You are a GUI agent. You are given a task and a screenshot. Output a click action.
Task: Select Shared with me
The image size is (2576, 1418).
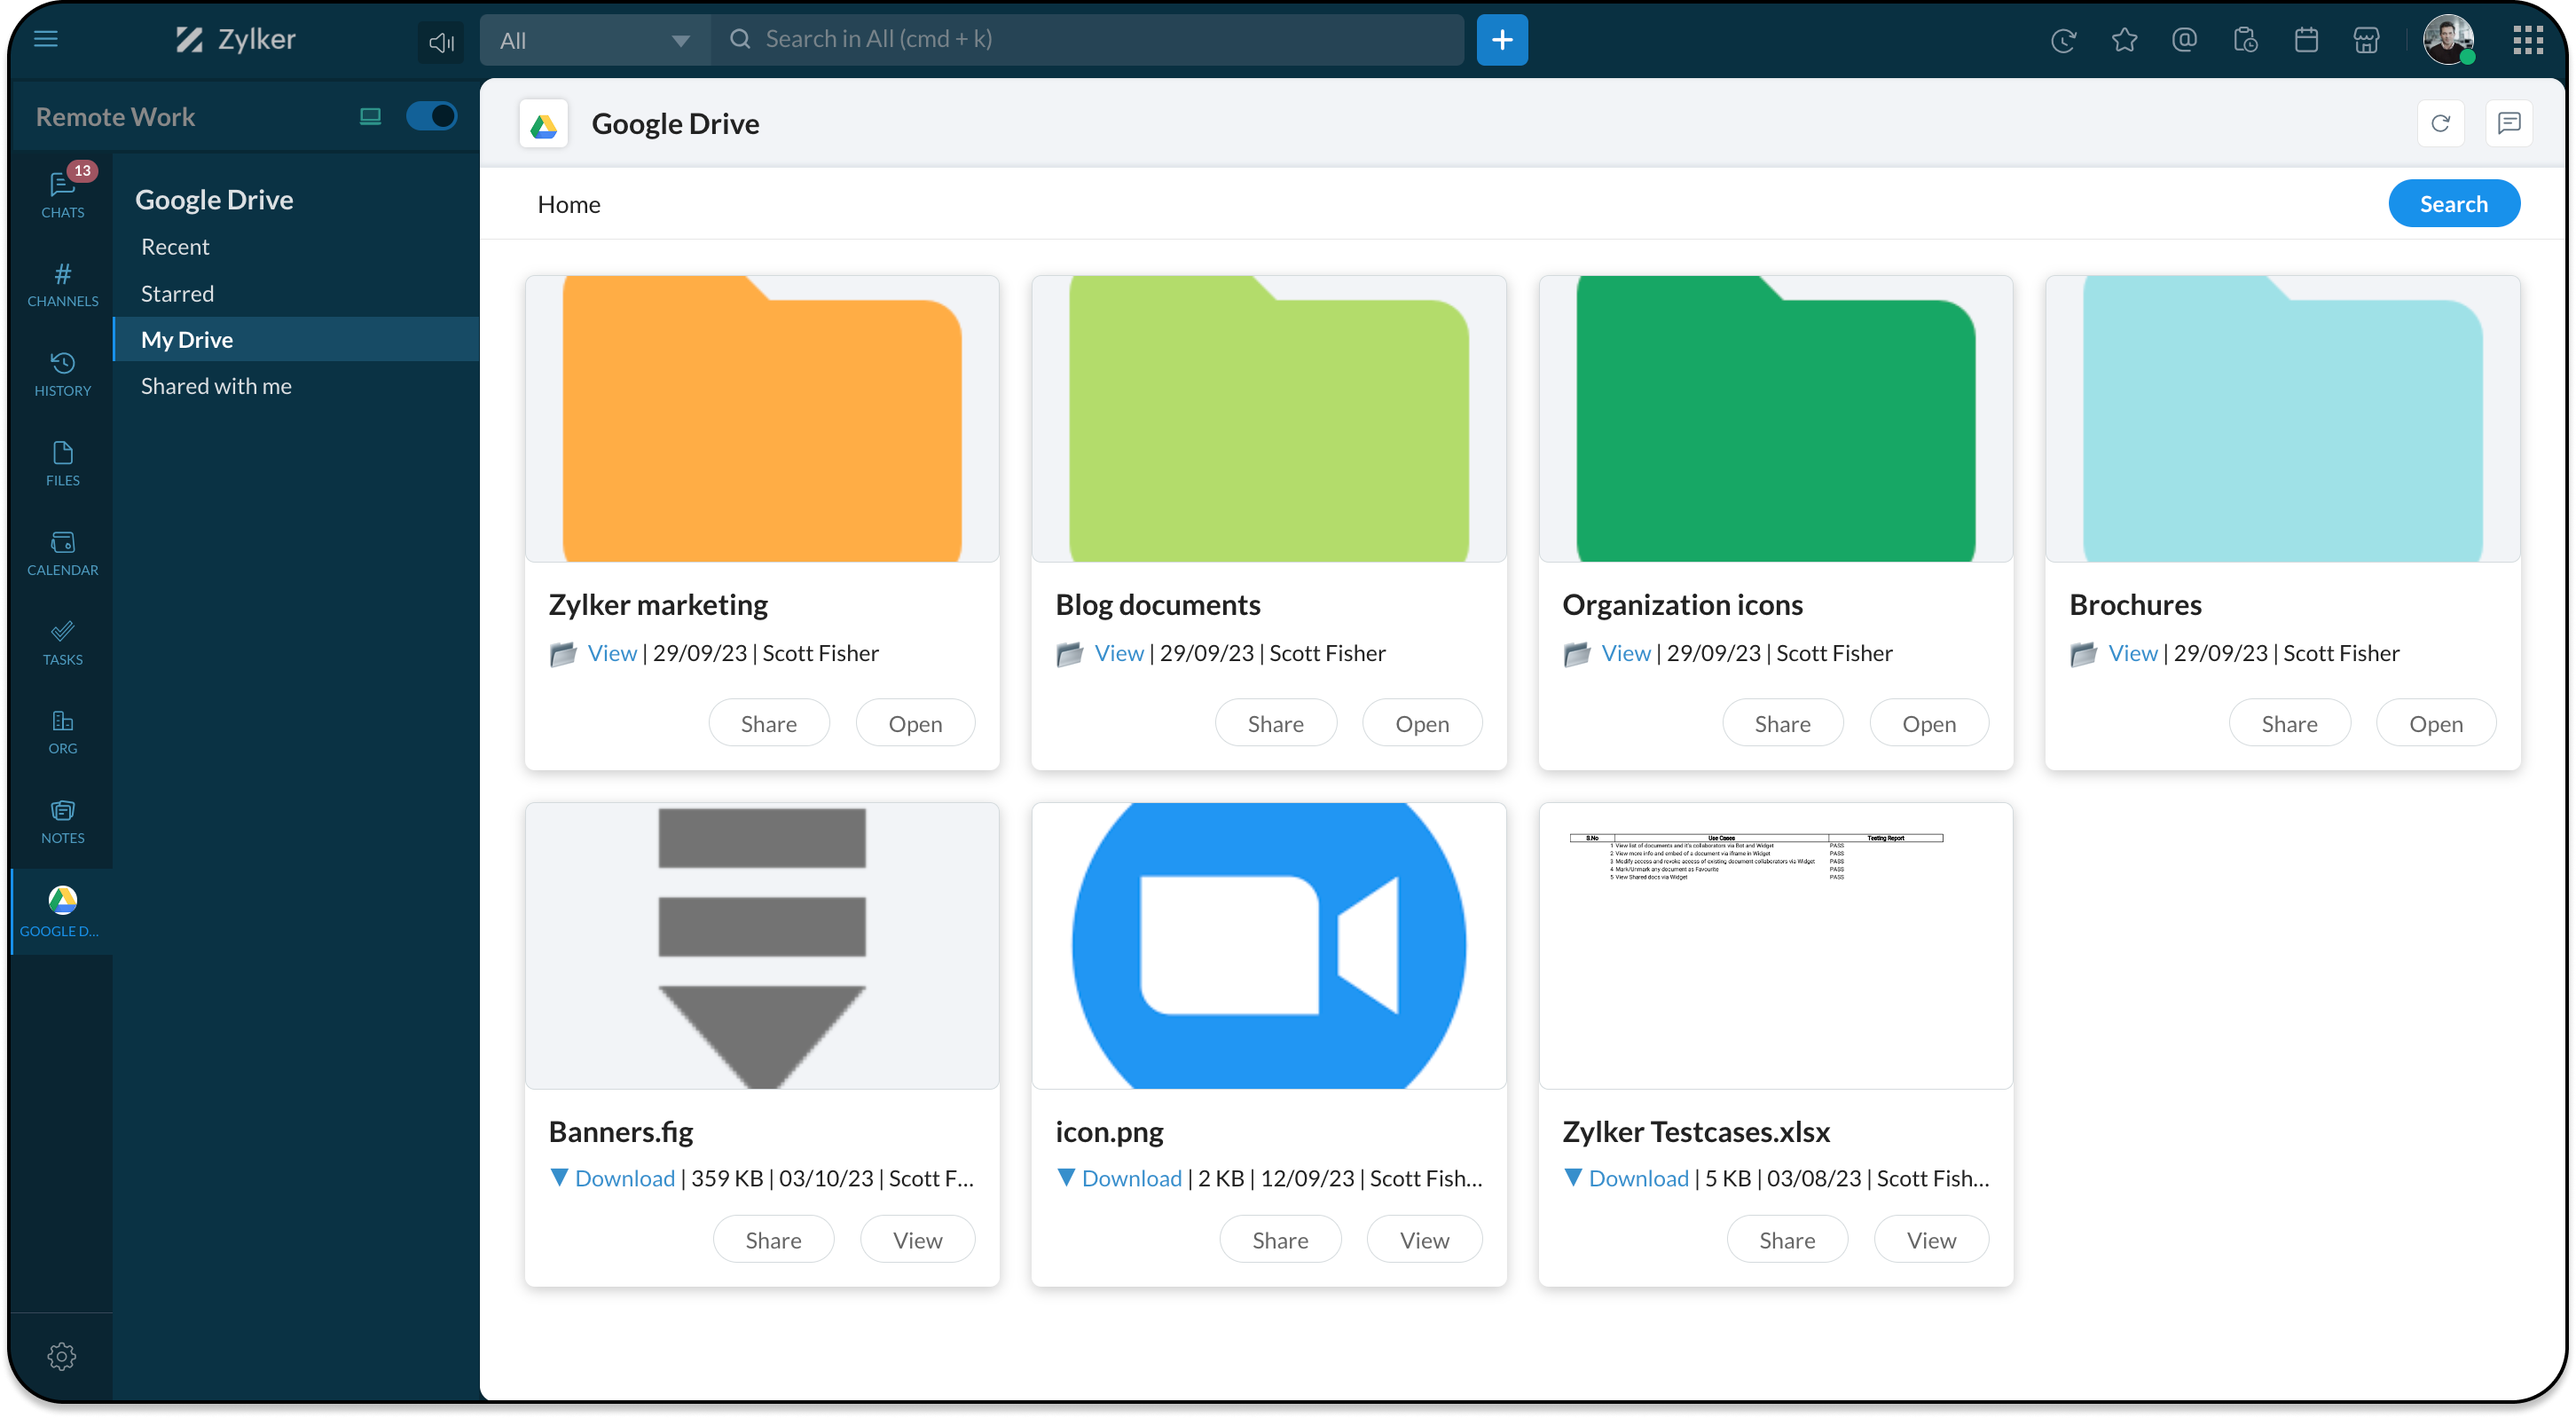216,386
